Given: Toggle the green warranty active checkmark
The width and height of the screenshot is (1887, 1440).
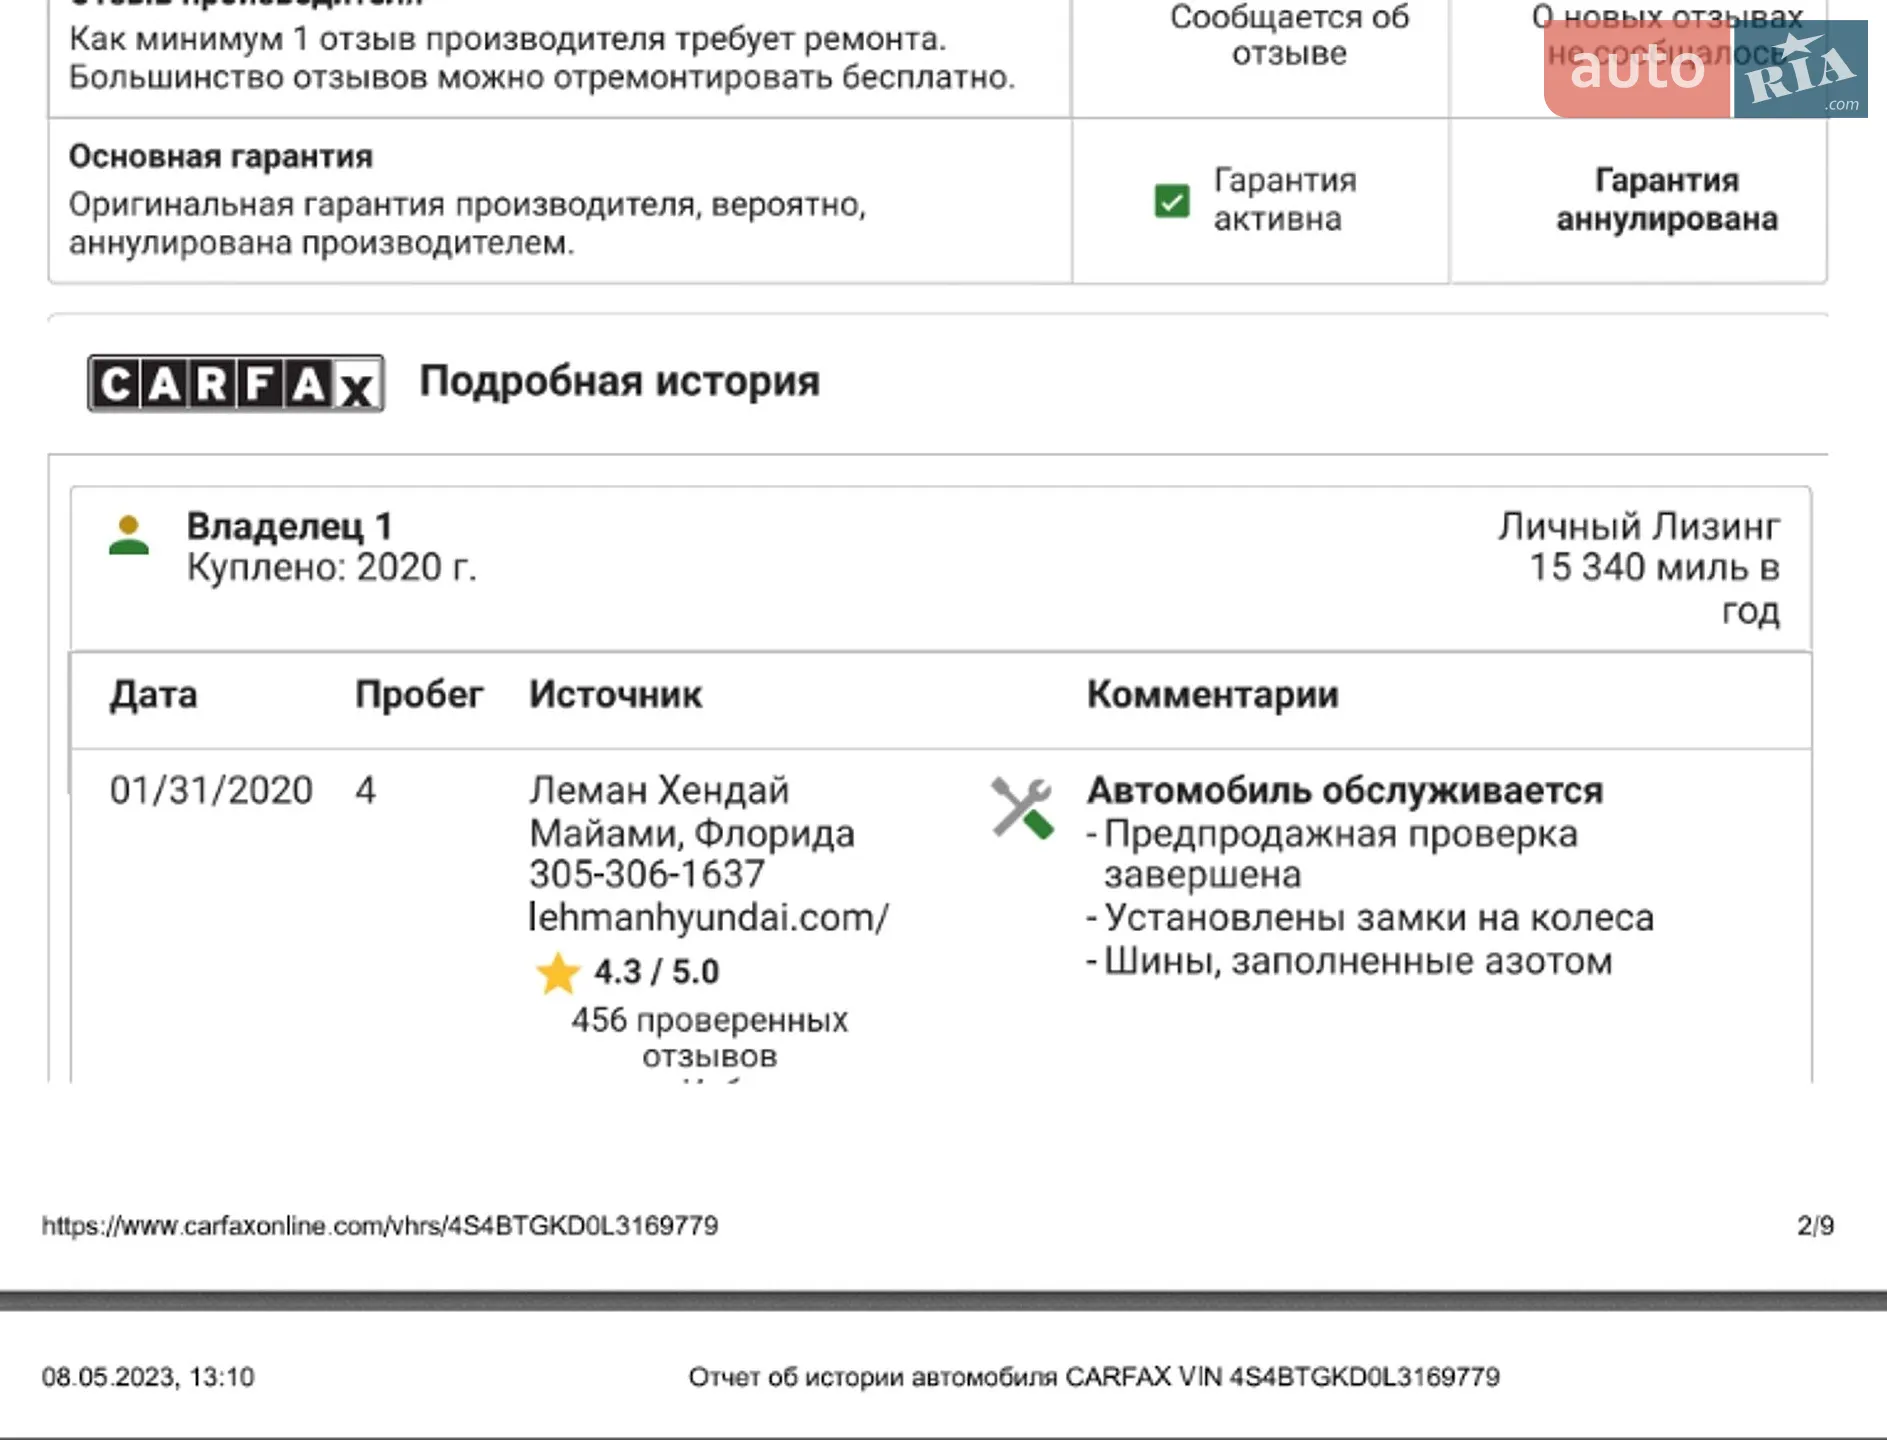Looking at the screenshot, I should (1172, 201).
